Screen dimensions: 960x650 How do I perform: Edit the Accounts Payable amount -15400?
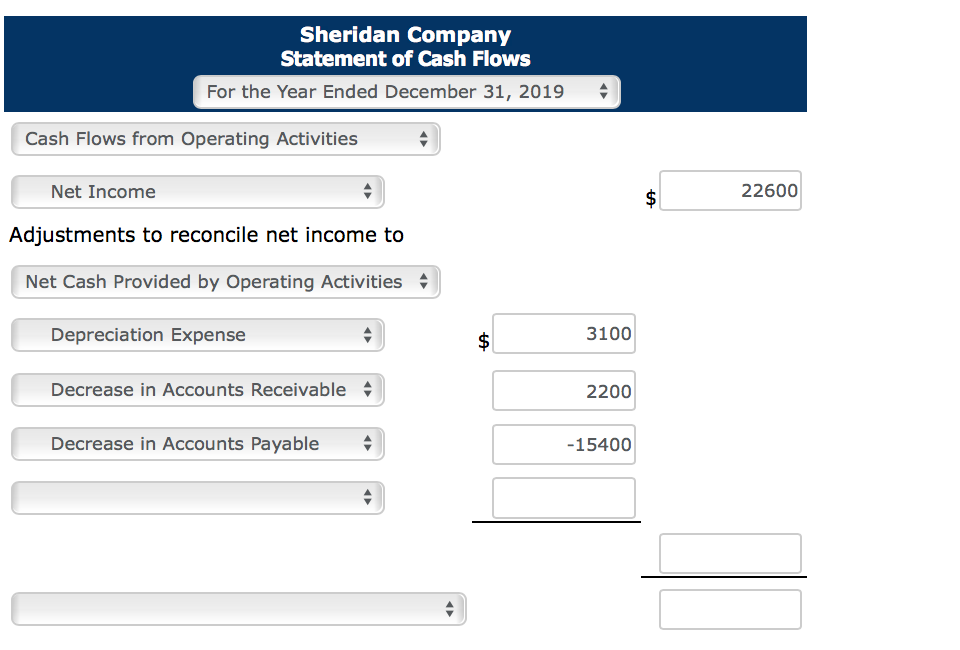[563, 445]
